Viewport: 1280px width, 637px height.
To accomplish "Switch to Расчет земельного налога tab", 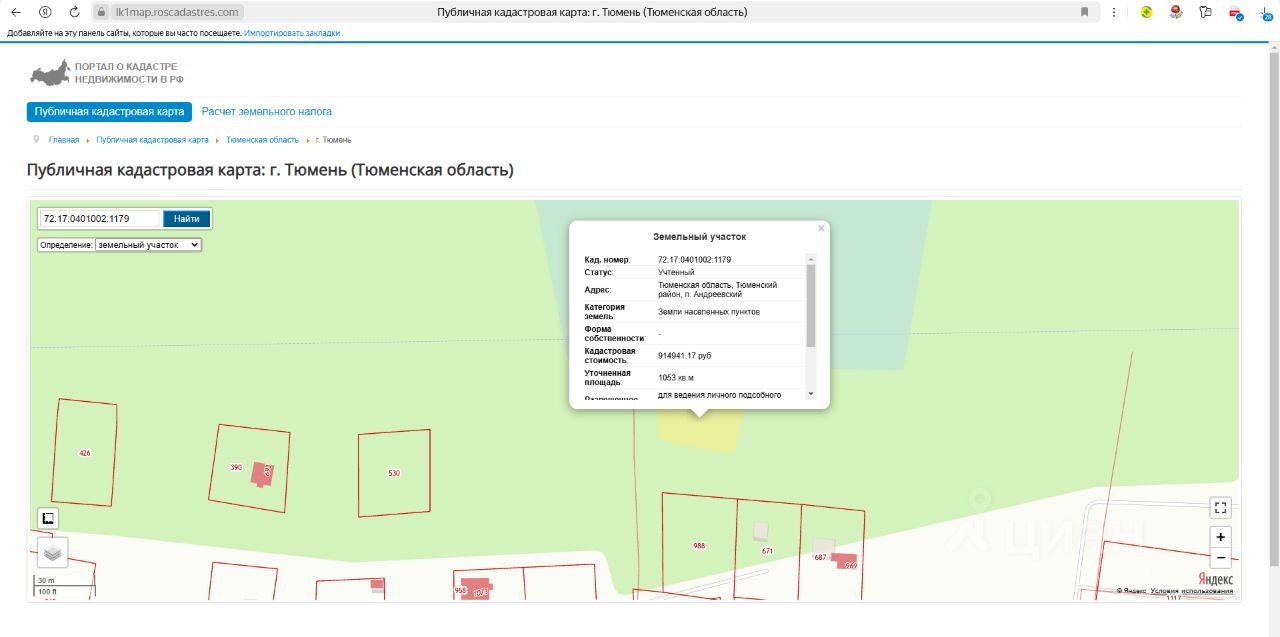I will tap(266, 112).
